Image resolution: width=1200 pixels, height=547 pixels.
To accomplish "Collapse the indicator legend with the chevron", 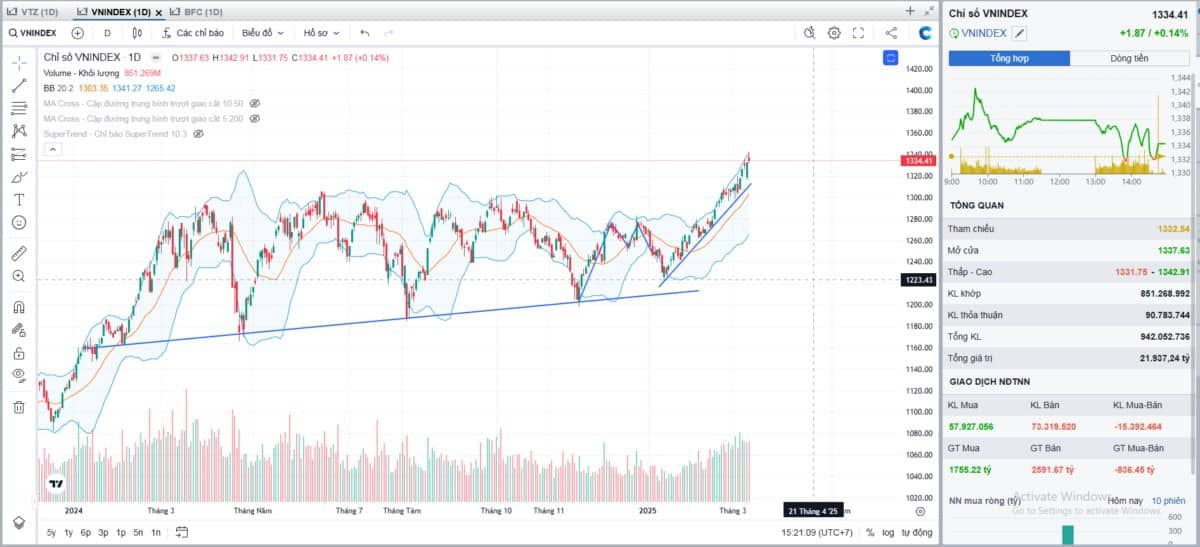I will 52,149.
